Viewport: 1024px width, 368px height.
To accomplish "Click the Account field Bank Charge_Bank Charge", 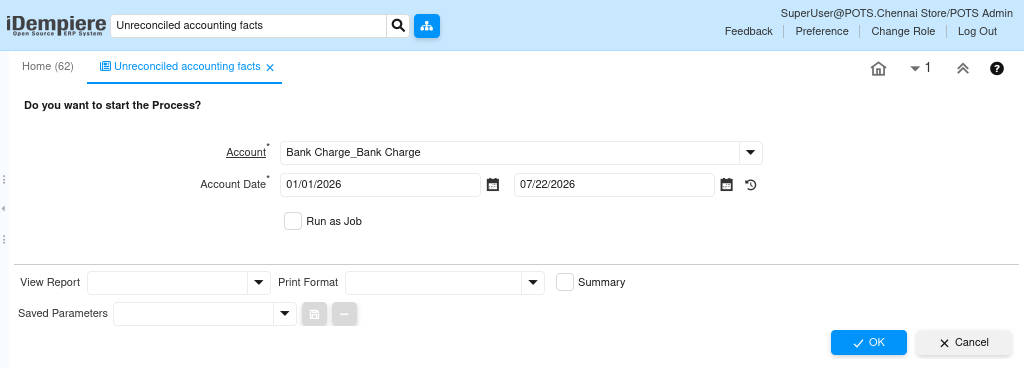I will click(510, 153).
